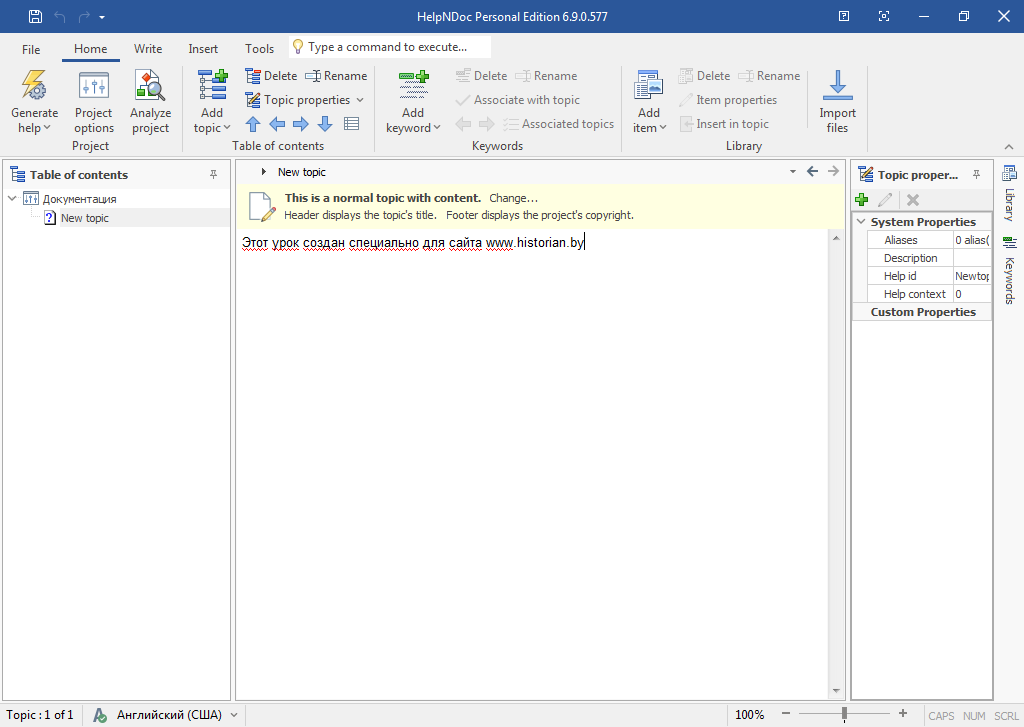Click Item properties in Library group
Viewport: 1024px width, 727px height.
728,100
